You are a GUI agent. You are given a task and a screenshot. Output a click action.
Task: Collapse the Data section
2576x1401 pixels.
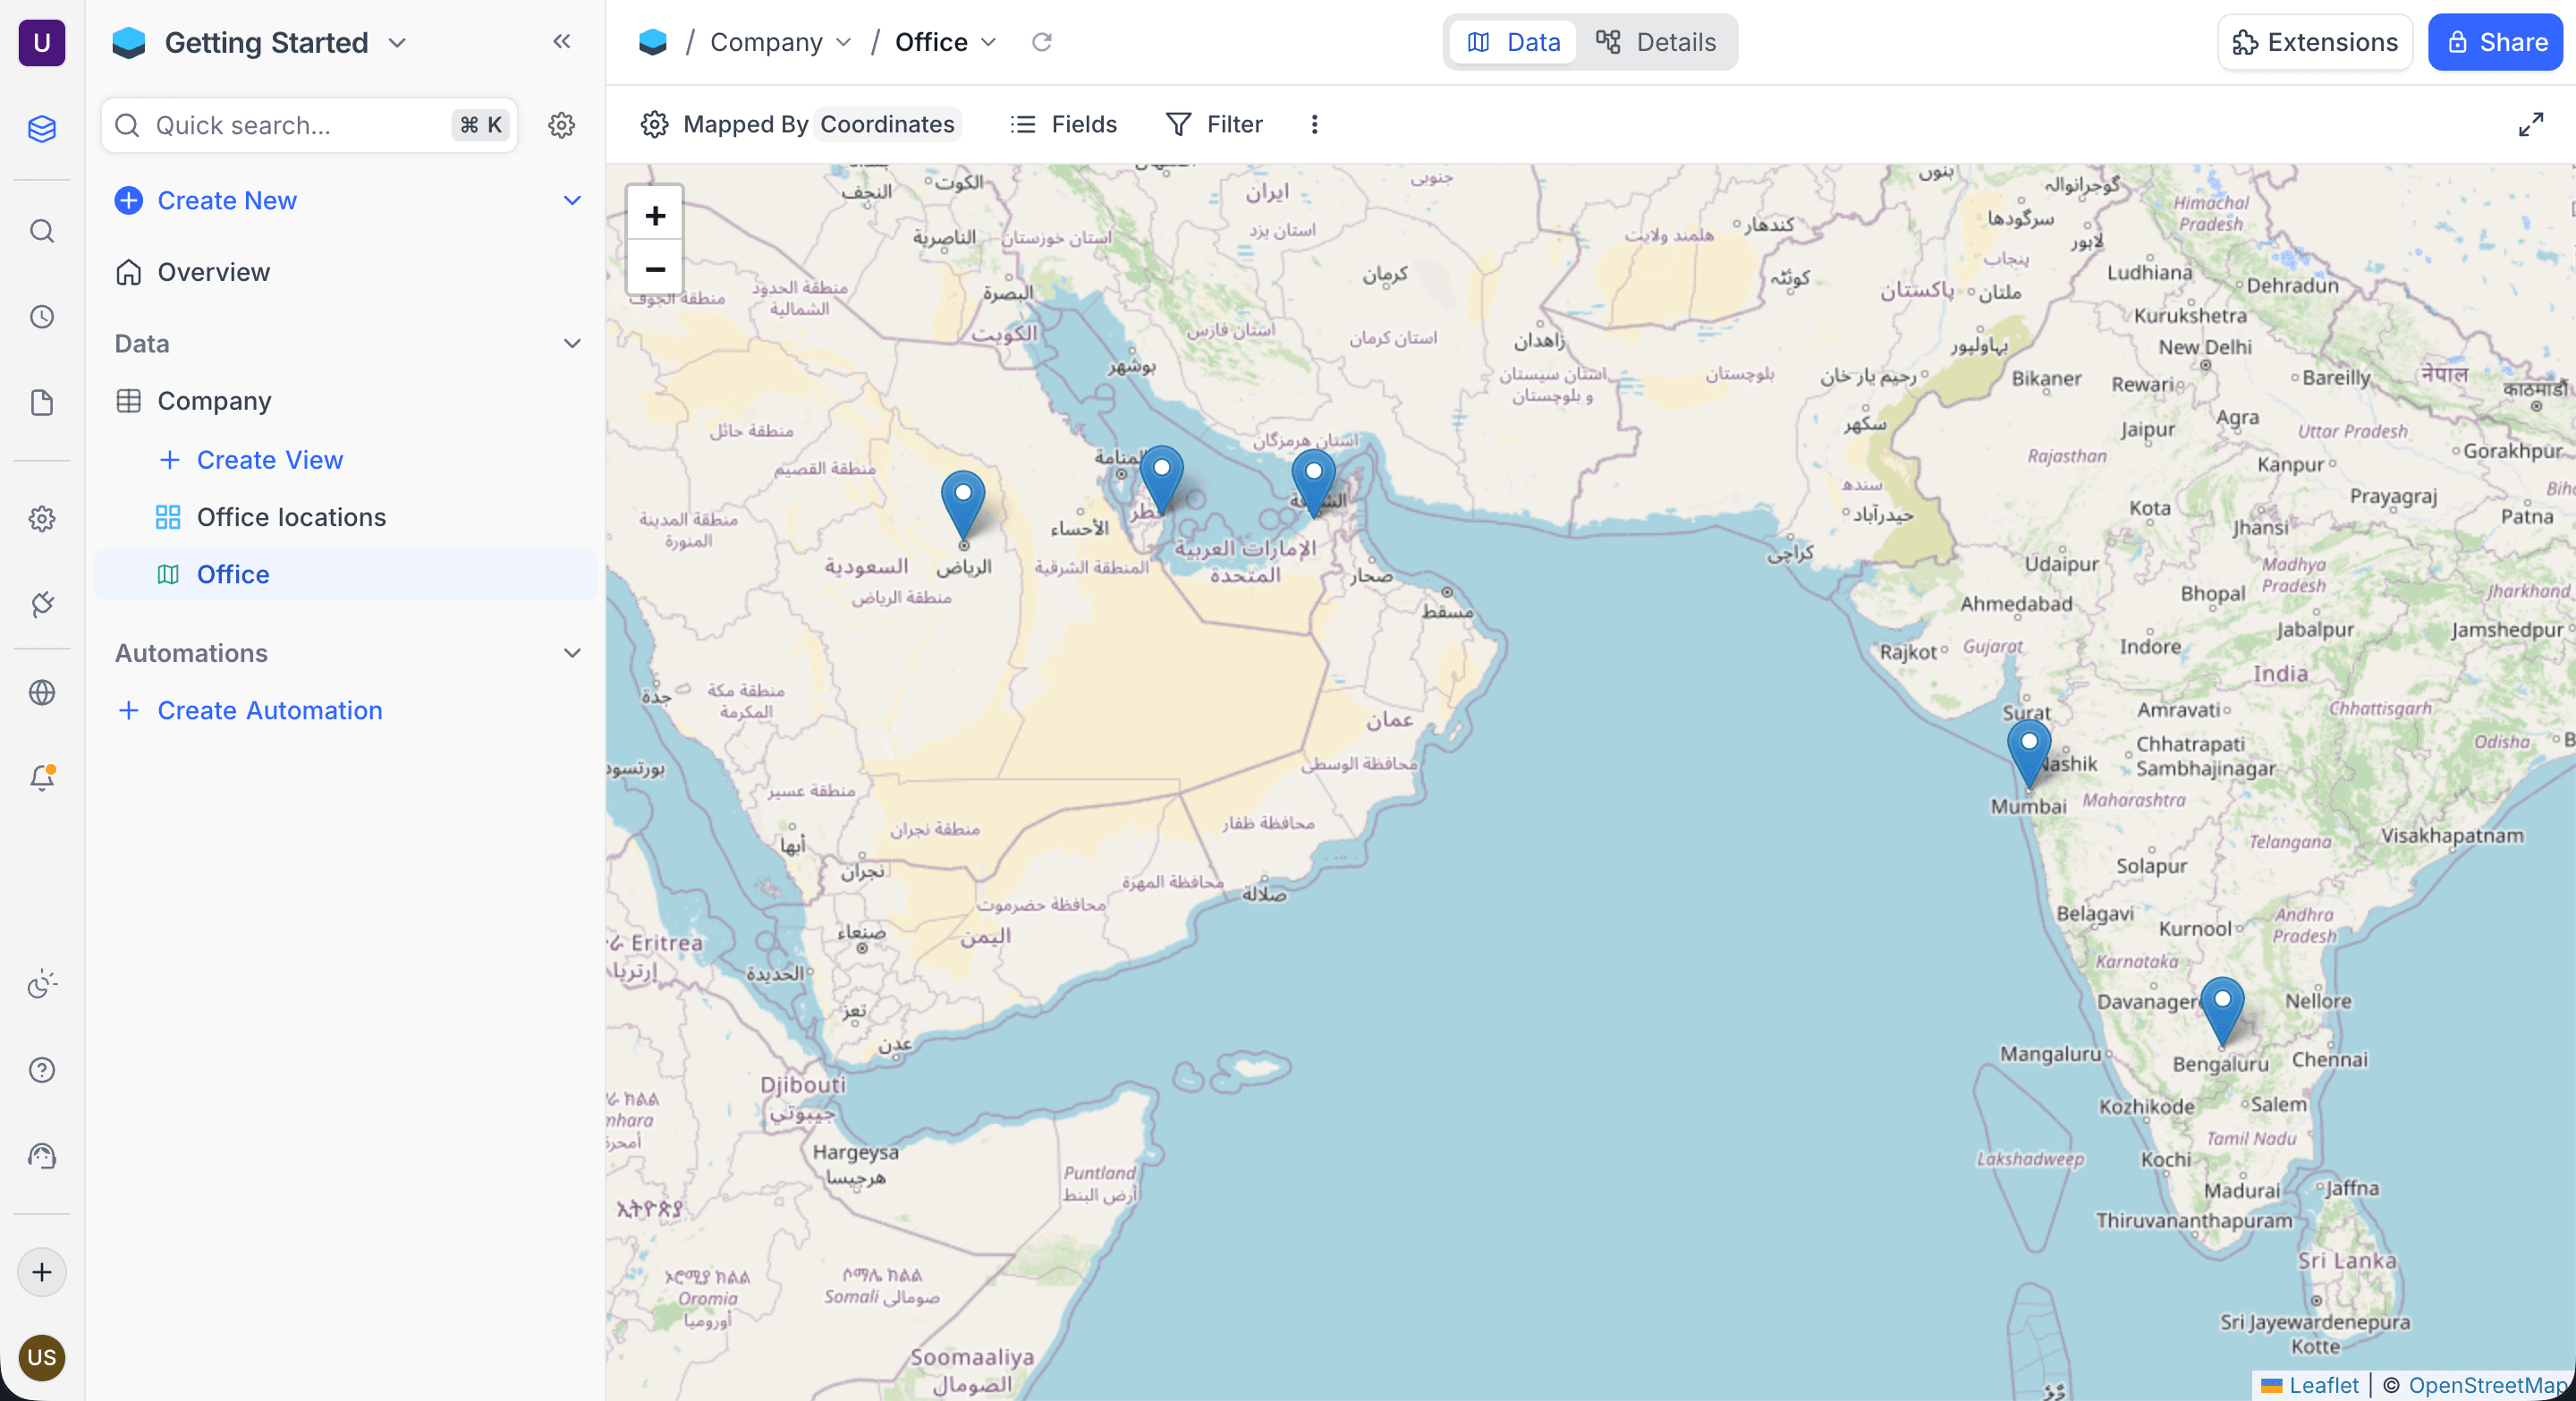(572, 343)
